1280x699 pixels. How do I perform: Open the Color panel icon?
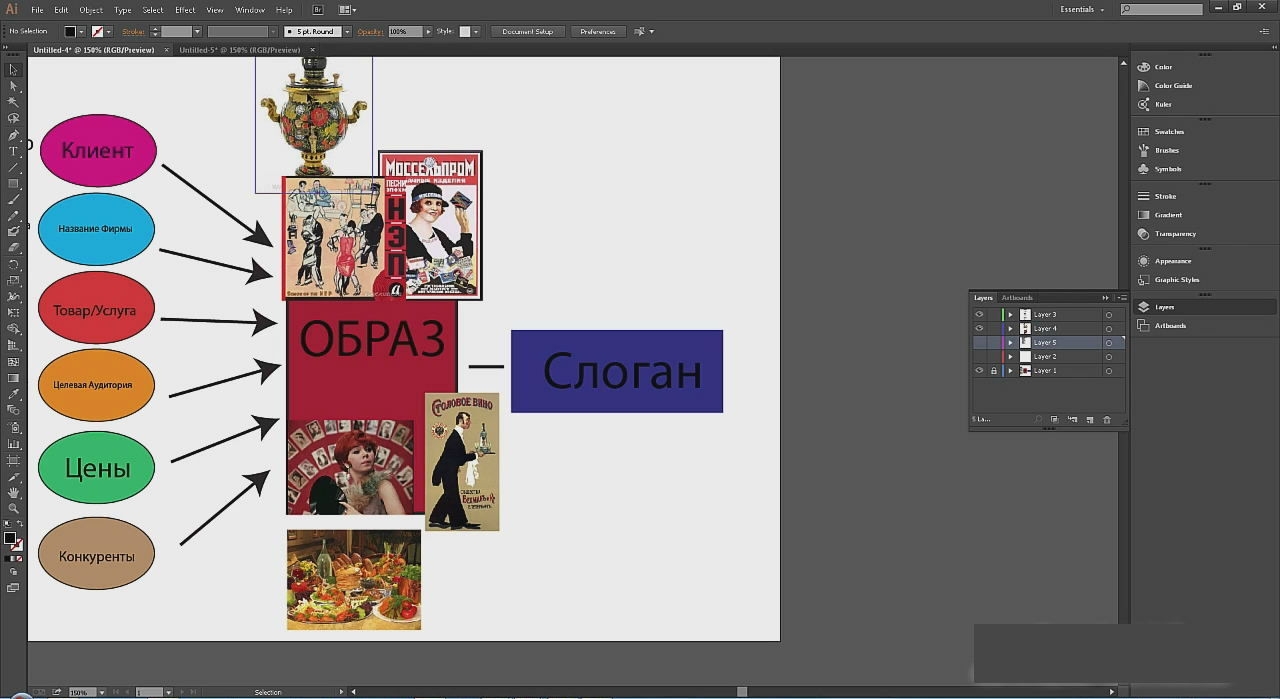(x=1144, y=67)
